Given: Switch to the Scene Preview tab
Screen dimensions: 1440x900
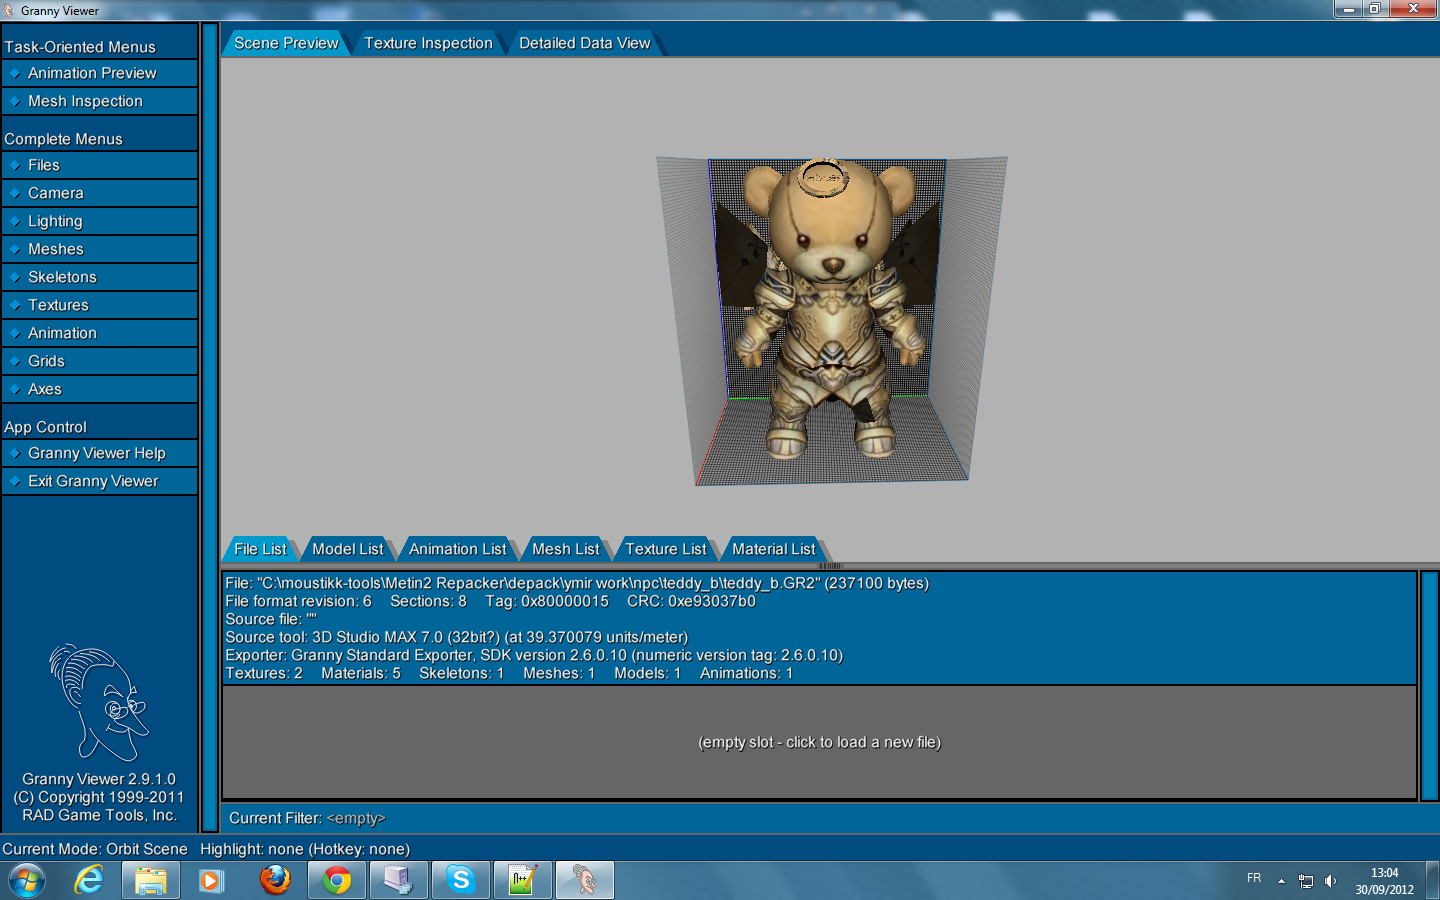Looking at the screenshot, I should click(286, 43).
